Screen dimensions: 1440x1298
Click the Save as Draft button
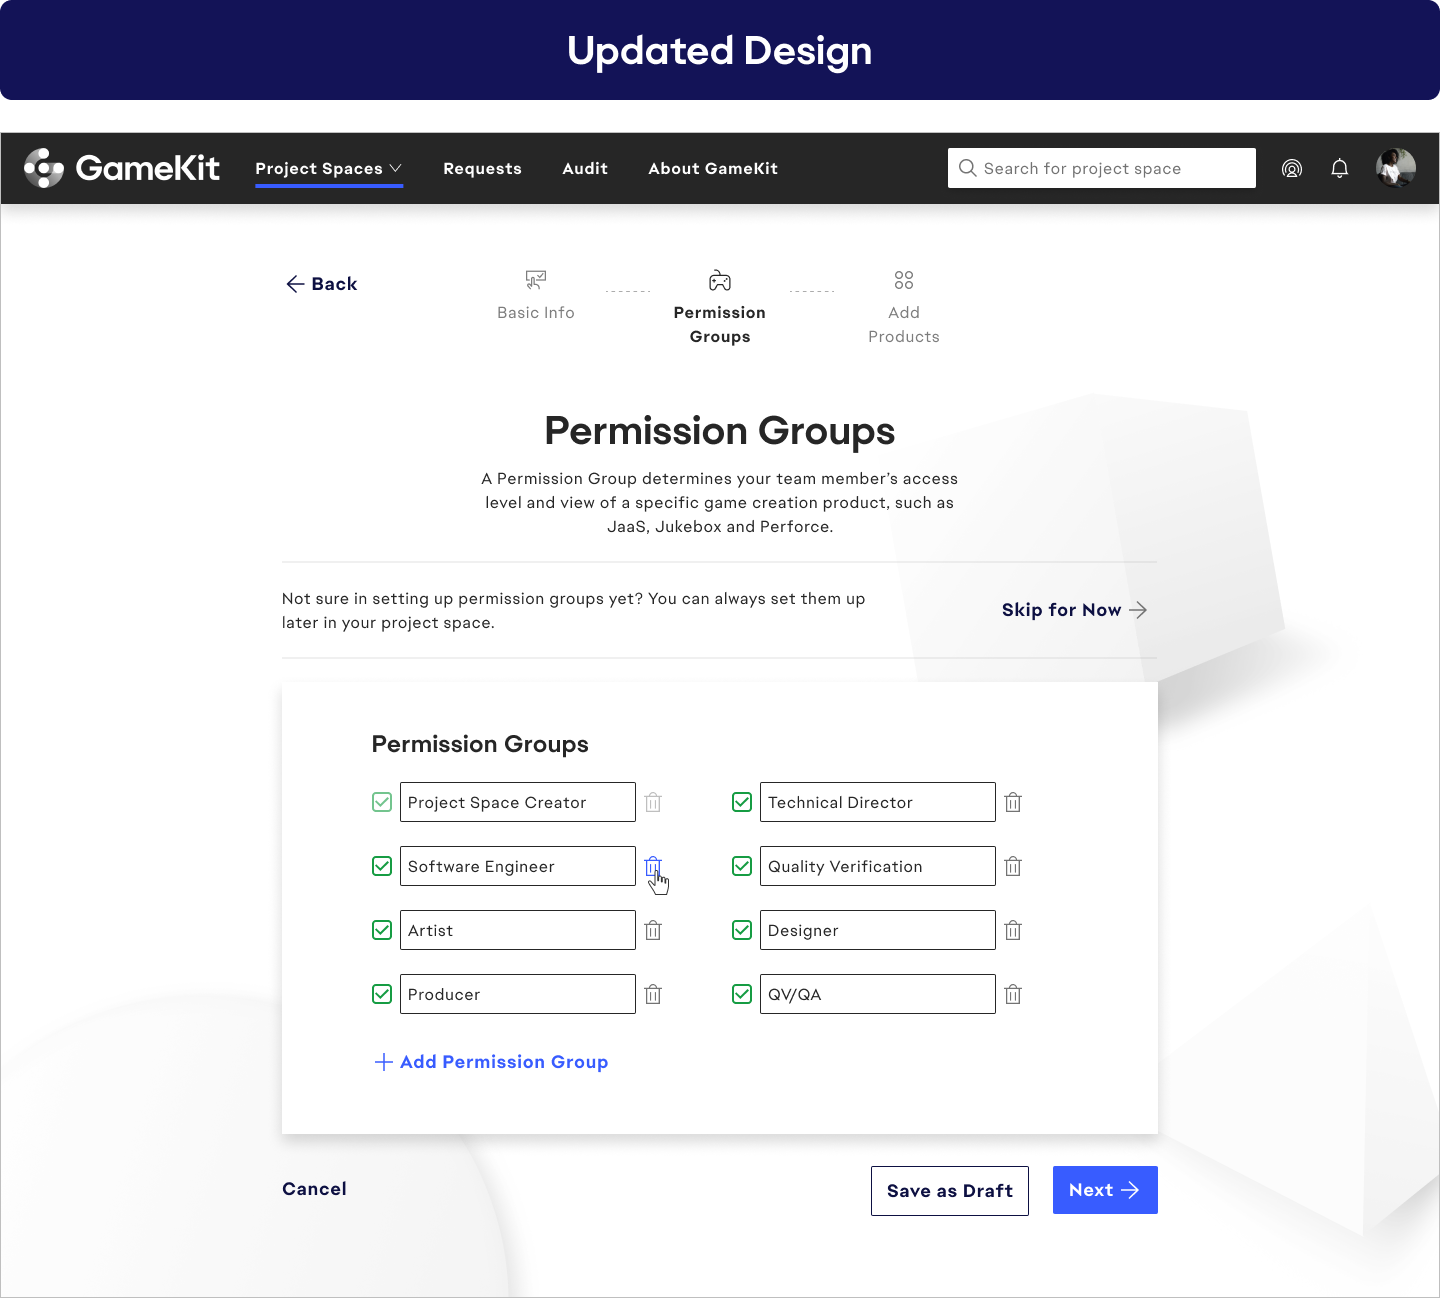[x=950, y=1190]
